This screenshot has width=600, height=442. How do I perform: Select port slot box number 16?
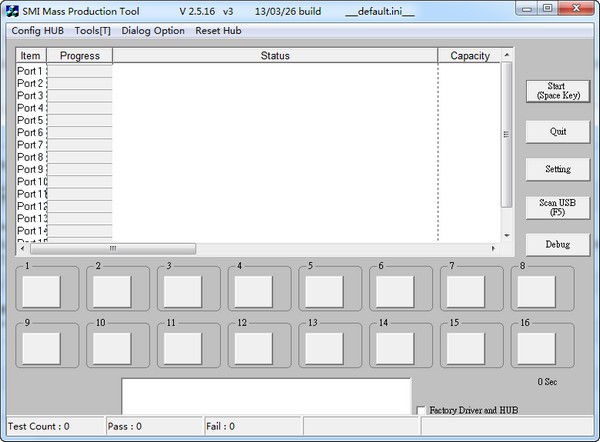point(536,347)
